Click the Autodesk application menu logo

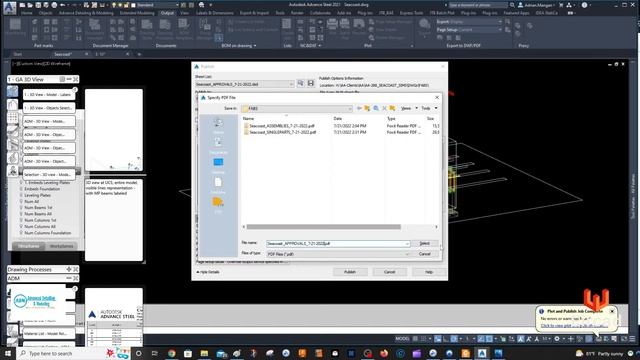tap(10, 8)
